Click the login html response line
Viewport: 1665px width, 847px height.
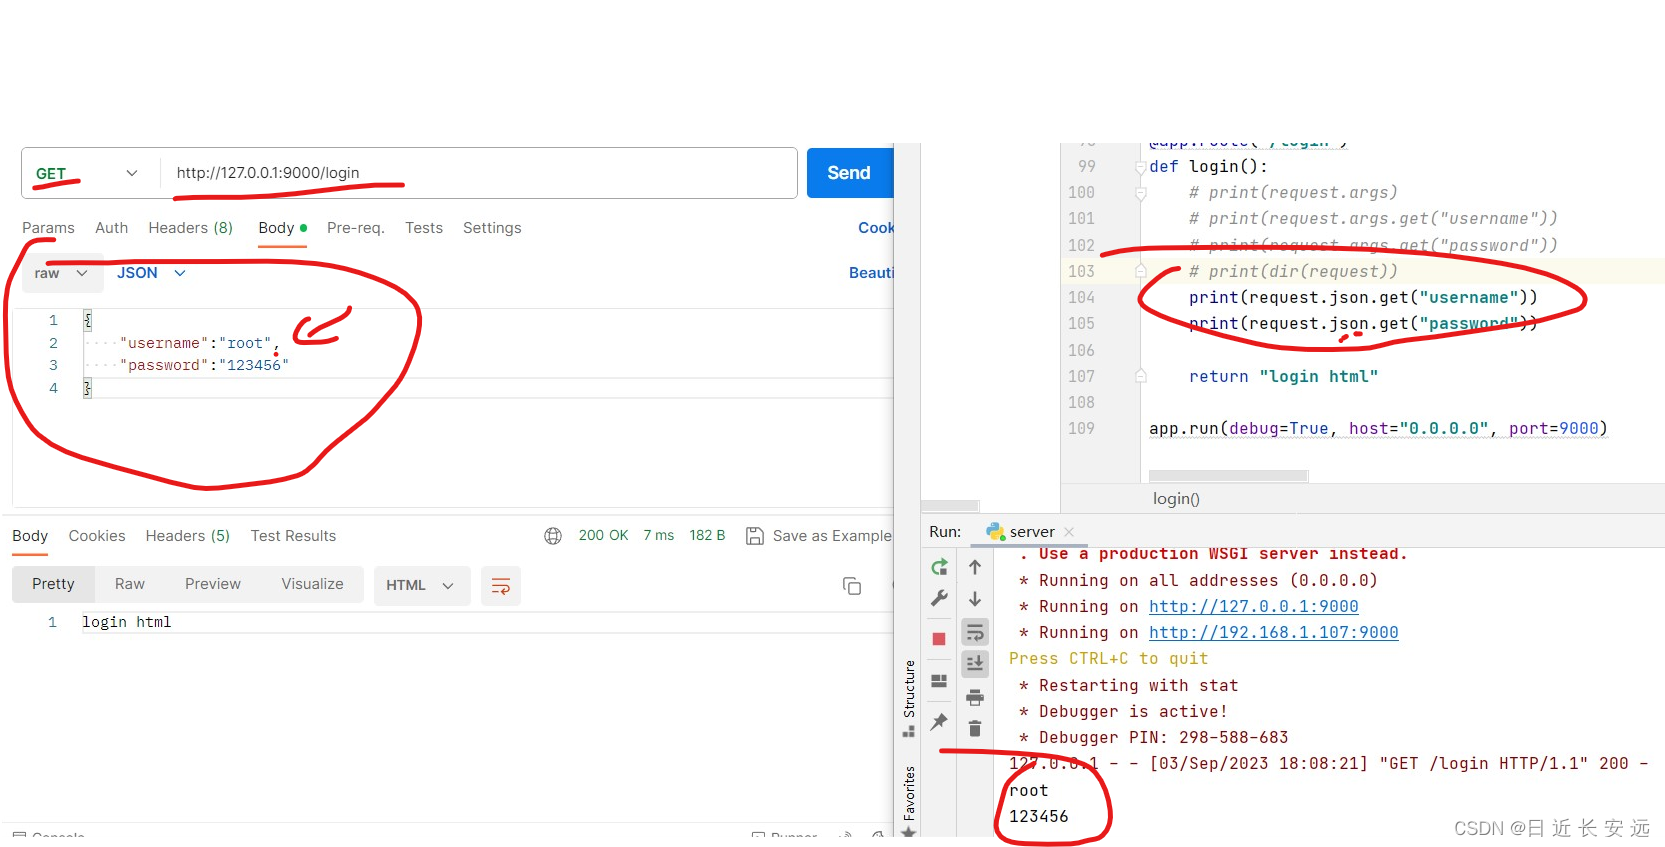click(x=126, y=622)
